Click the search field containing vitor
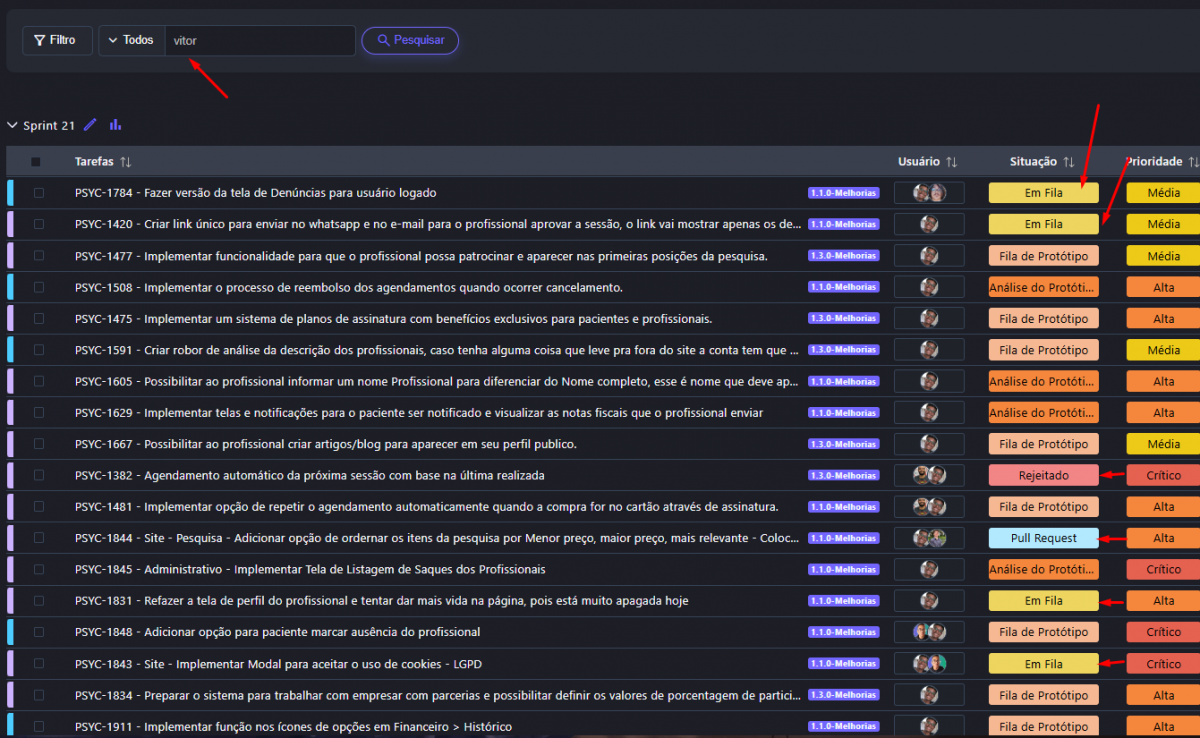 [x=260, y=41]
